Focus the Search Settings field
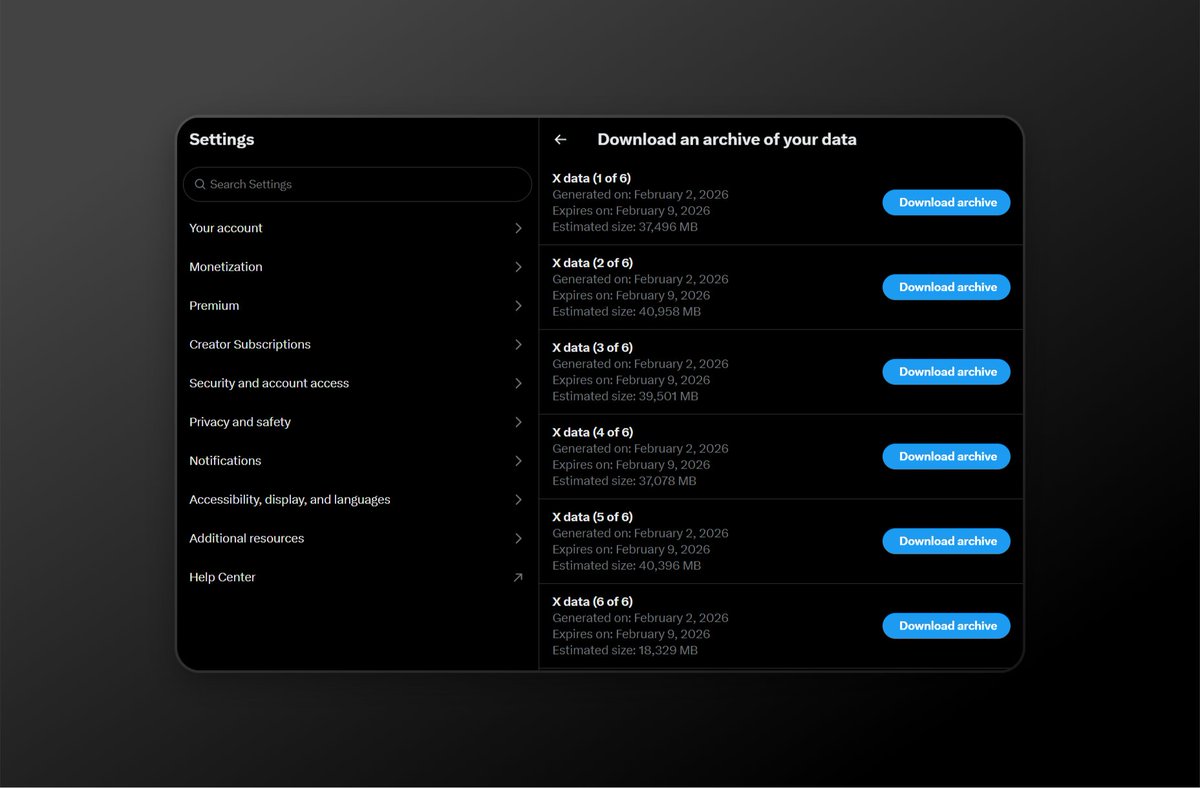Image resolution: width=1200 pixels, height=788 pixels. (x=360, y=185)
